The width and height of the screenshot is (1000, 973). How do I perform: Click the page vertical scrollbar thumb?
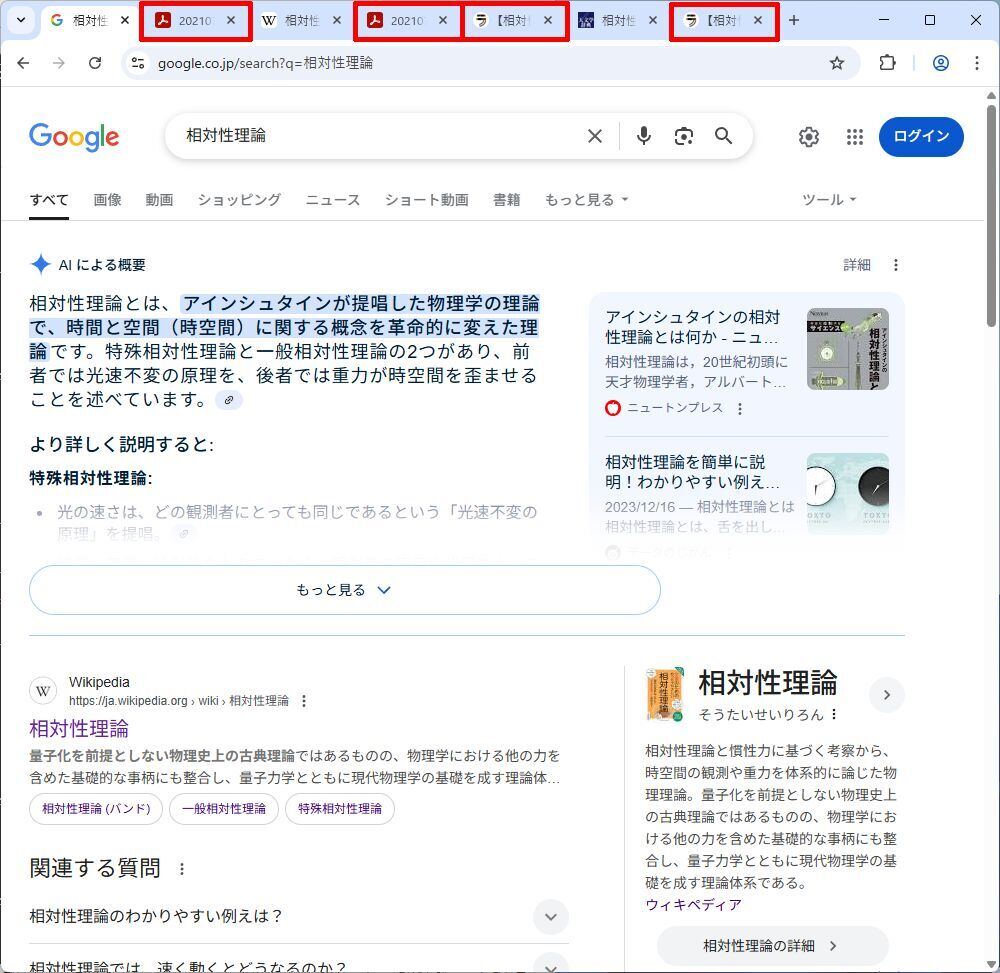[x=991, y=217]
